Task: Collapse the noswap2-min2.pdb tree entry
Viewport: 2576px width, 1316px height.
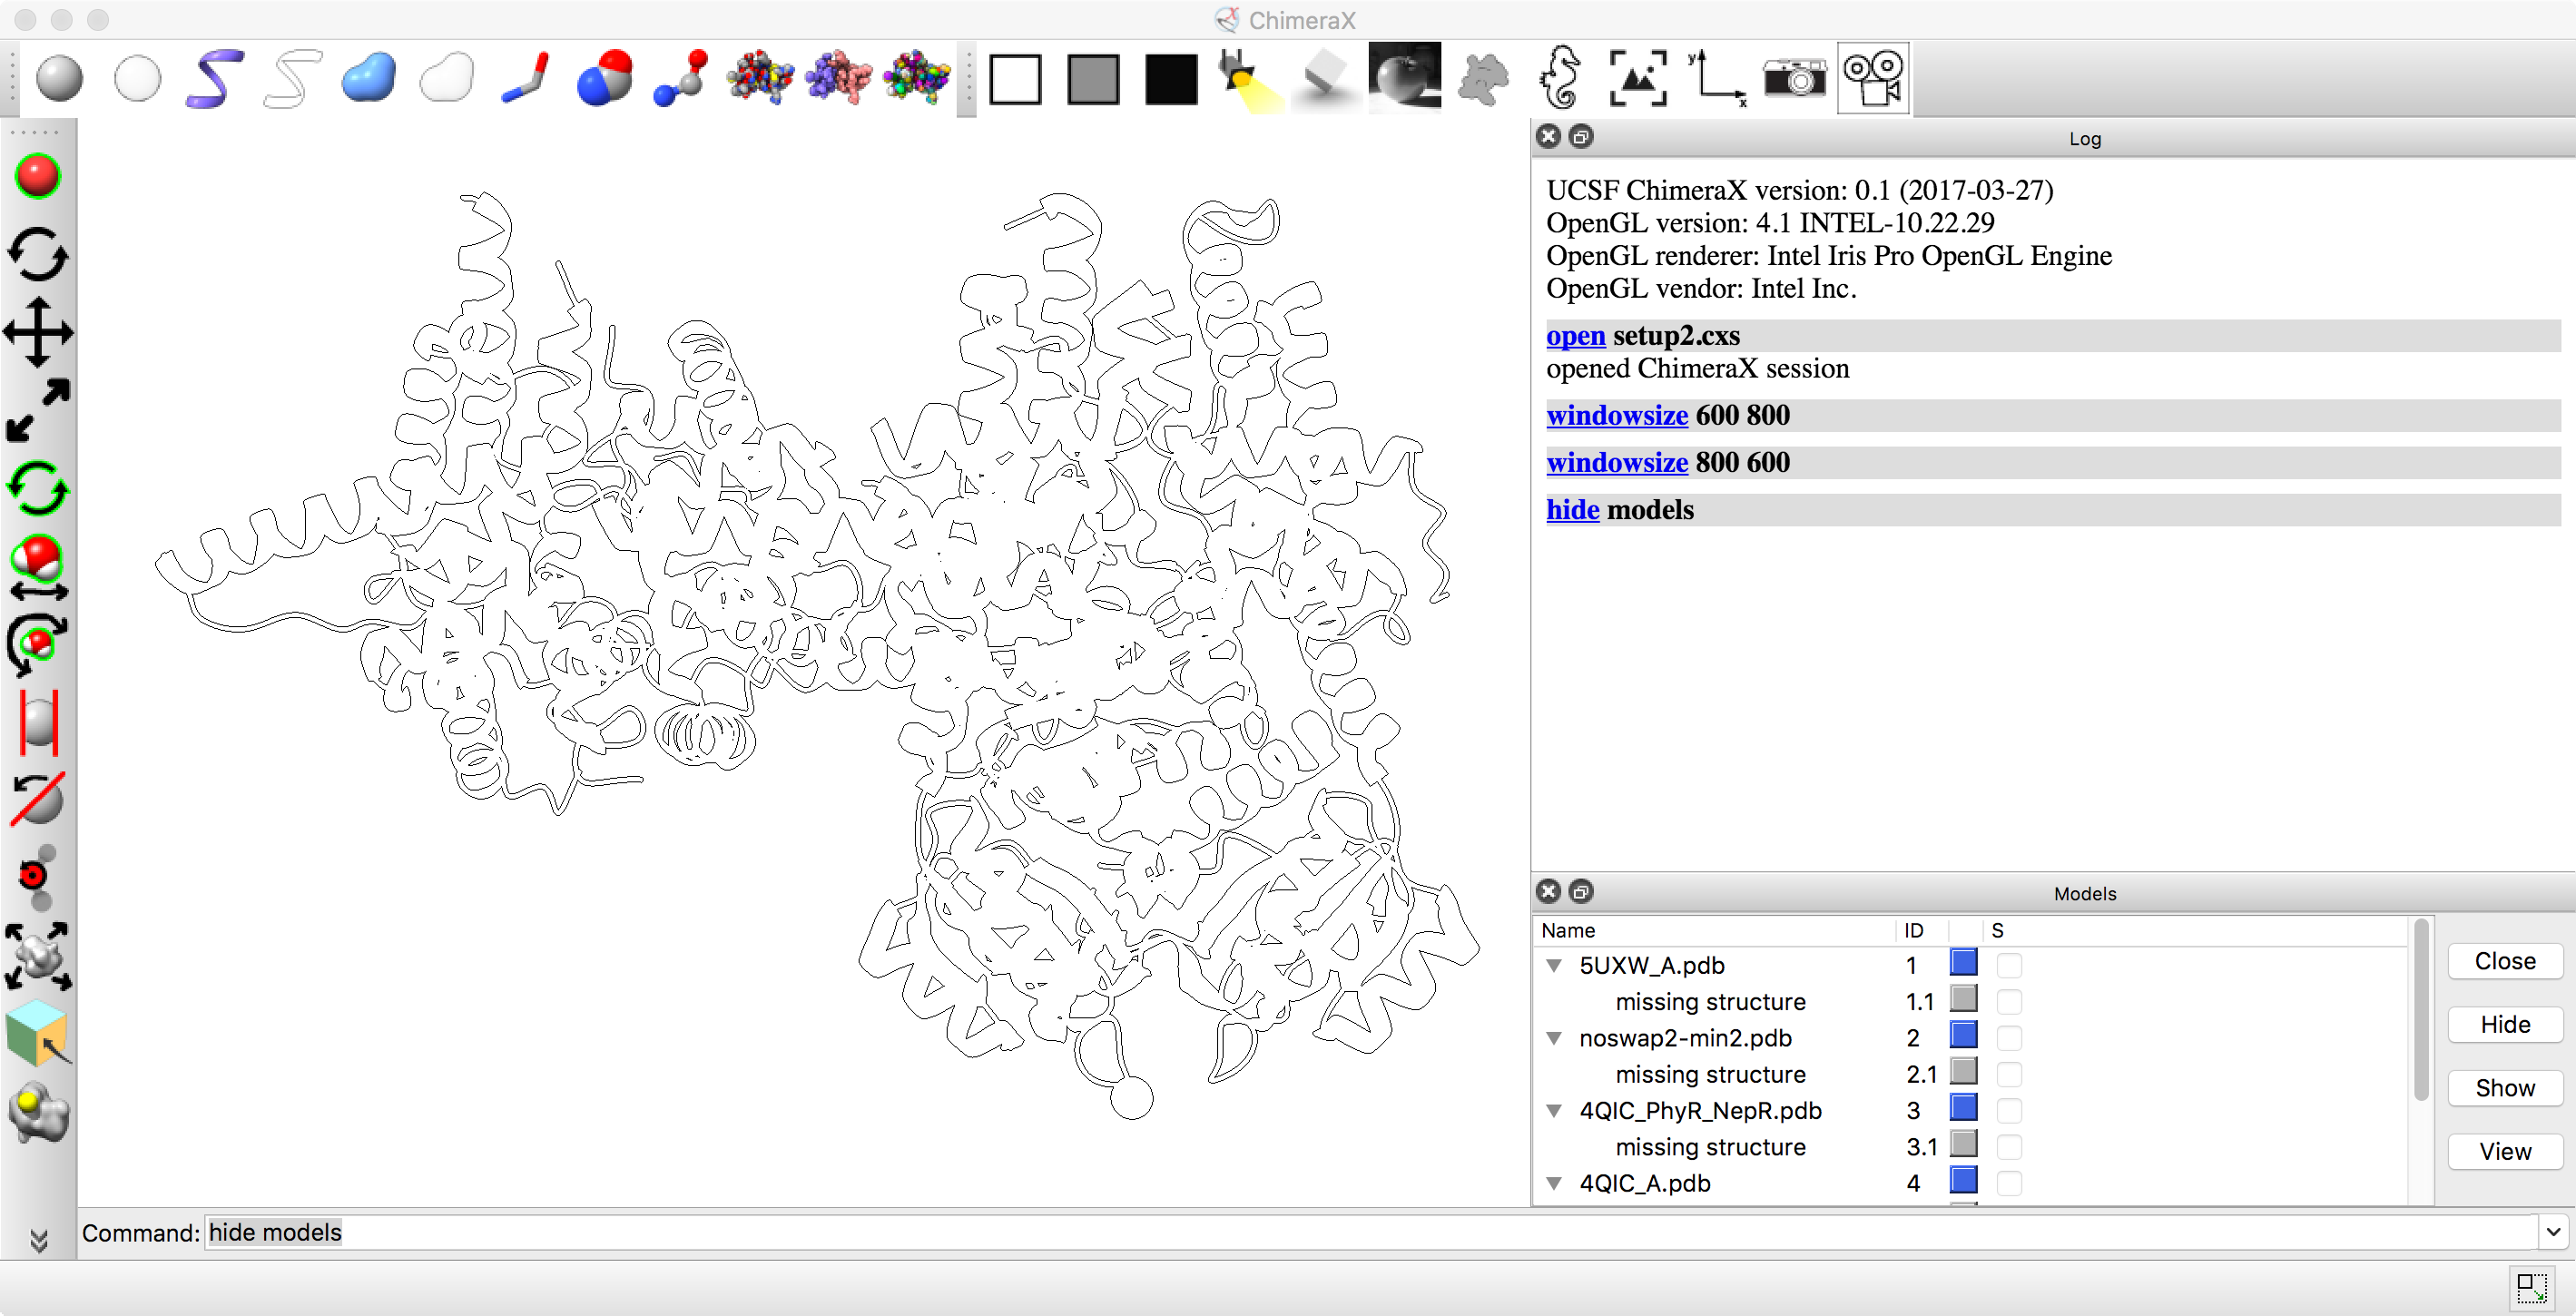Action: point(1554,1038)
